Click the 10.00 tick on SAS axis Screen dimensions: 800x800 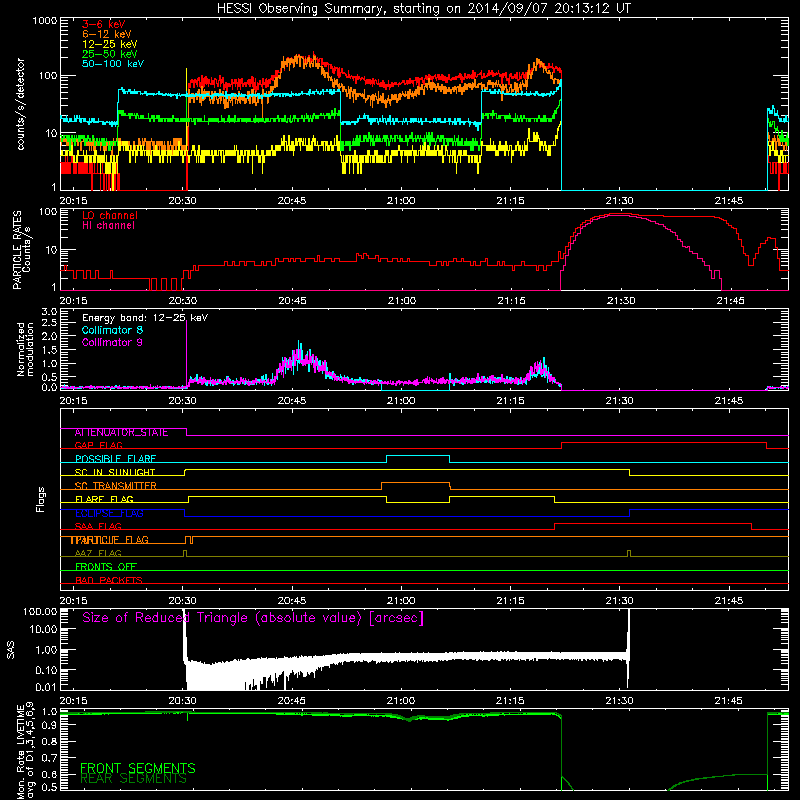43,629
